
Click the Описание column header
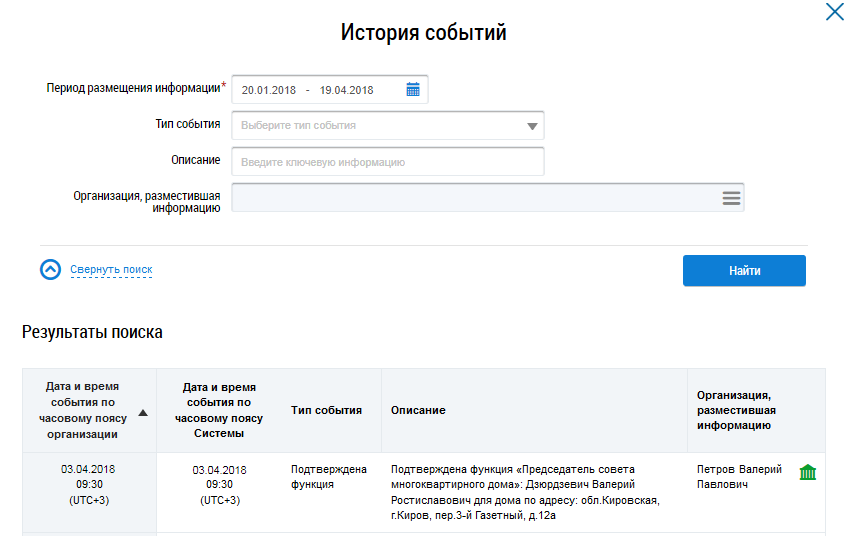coord(418,410)
